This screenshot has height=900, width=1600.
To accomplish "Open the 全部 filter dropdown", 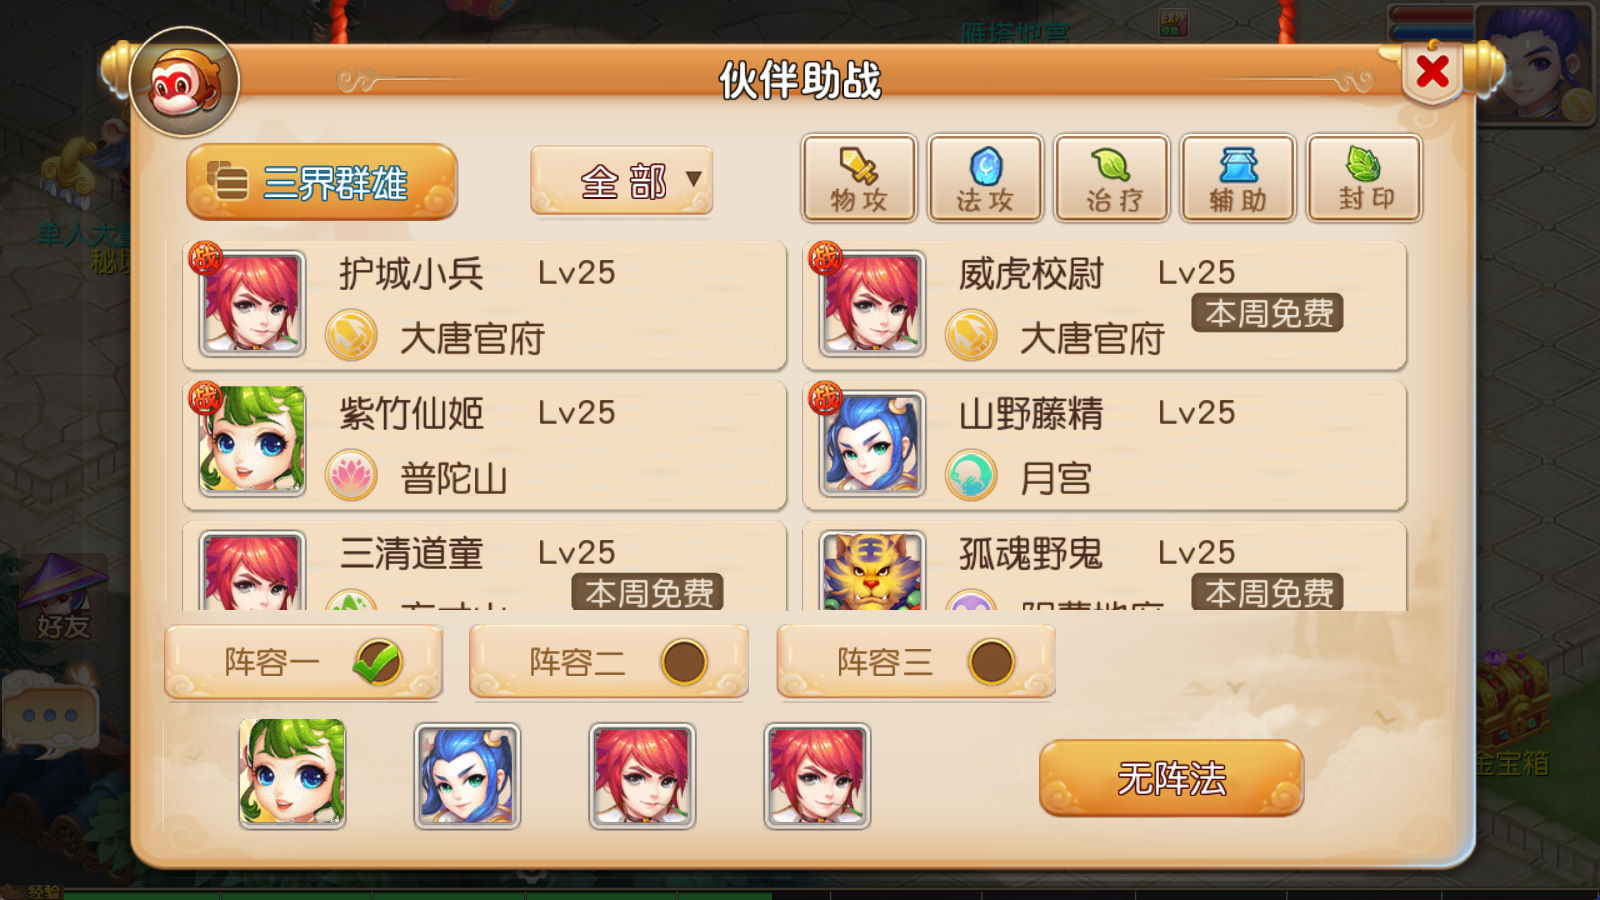I will [622, 181].
